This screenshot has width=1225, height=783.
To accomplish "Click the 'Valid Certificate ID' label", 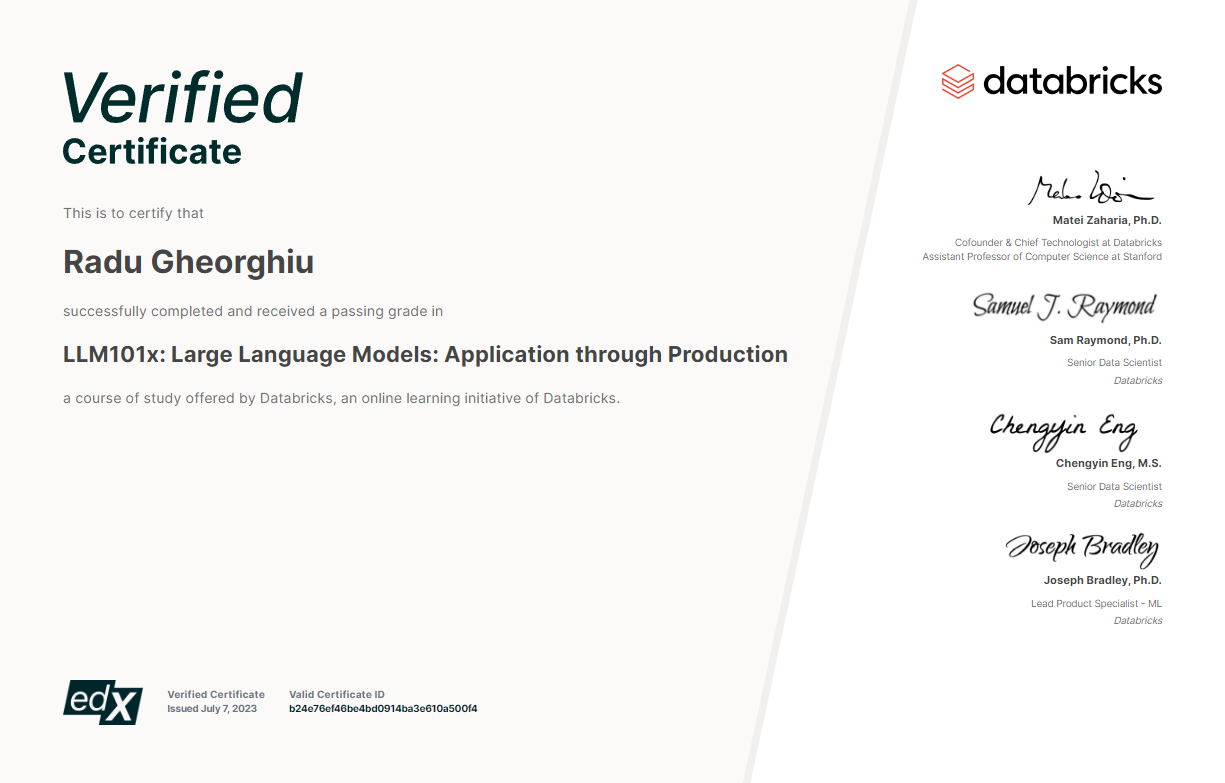I will point(337,694).
